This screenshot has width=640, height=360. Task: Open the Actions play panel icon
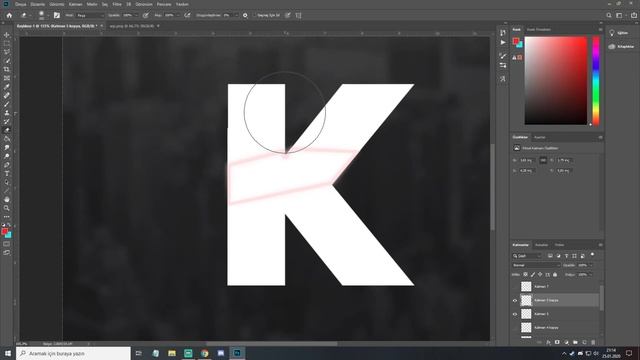click(x=503, y=42)
